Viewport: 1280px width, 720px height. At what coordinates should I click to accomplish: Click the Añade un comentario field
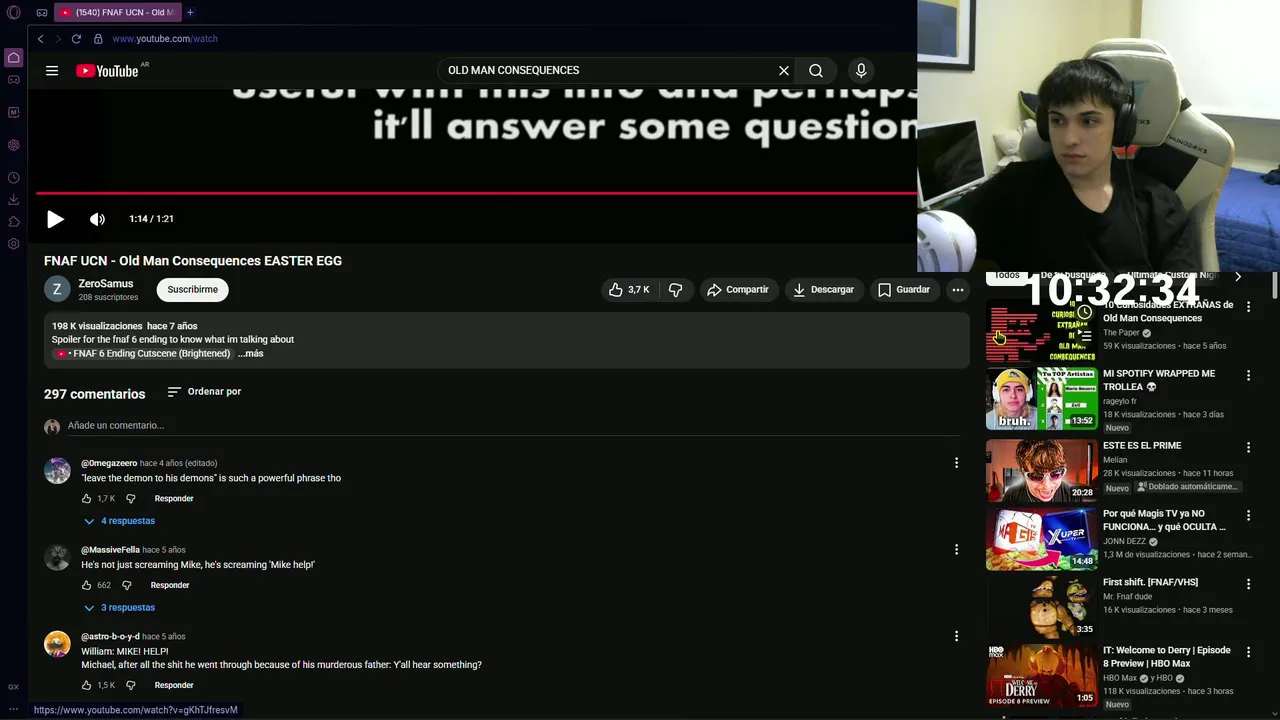pyautogui.click(x=512, y=426)
